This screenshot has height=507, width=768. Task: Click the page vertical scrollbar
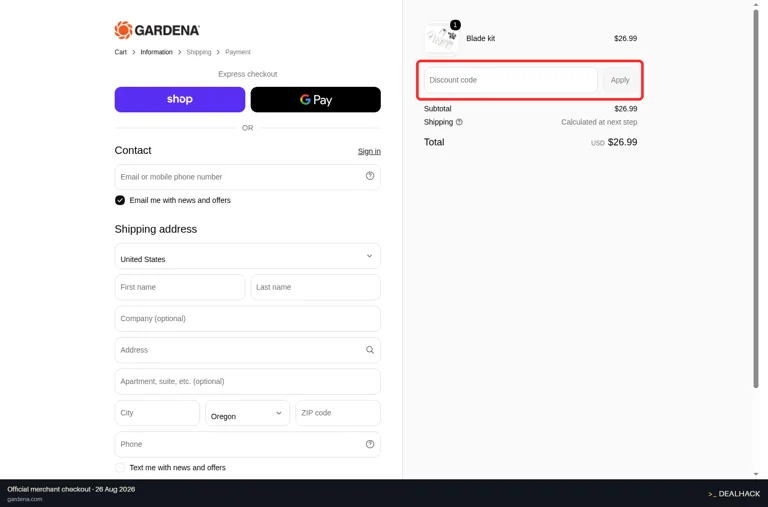tap(756, 198)
